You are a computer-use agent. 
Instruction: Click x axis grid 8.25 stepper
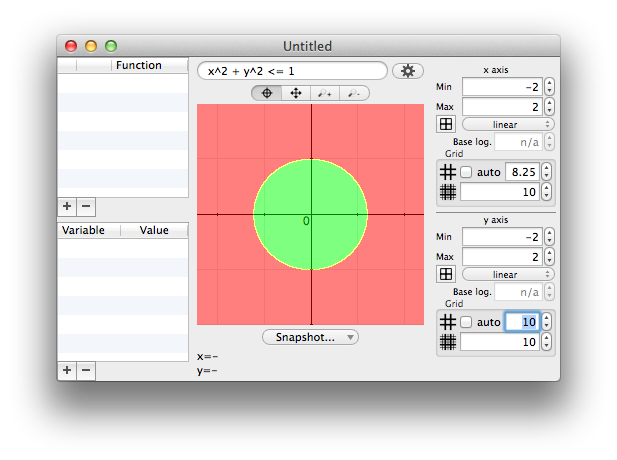click(x=546, y=172)
